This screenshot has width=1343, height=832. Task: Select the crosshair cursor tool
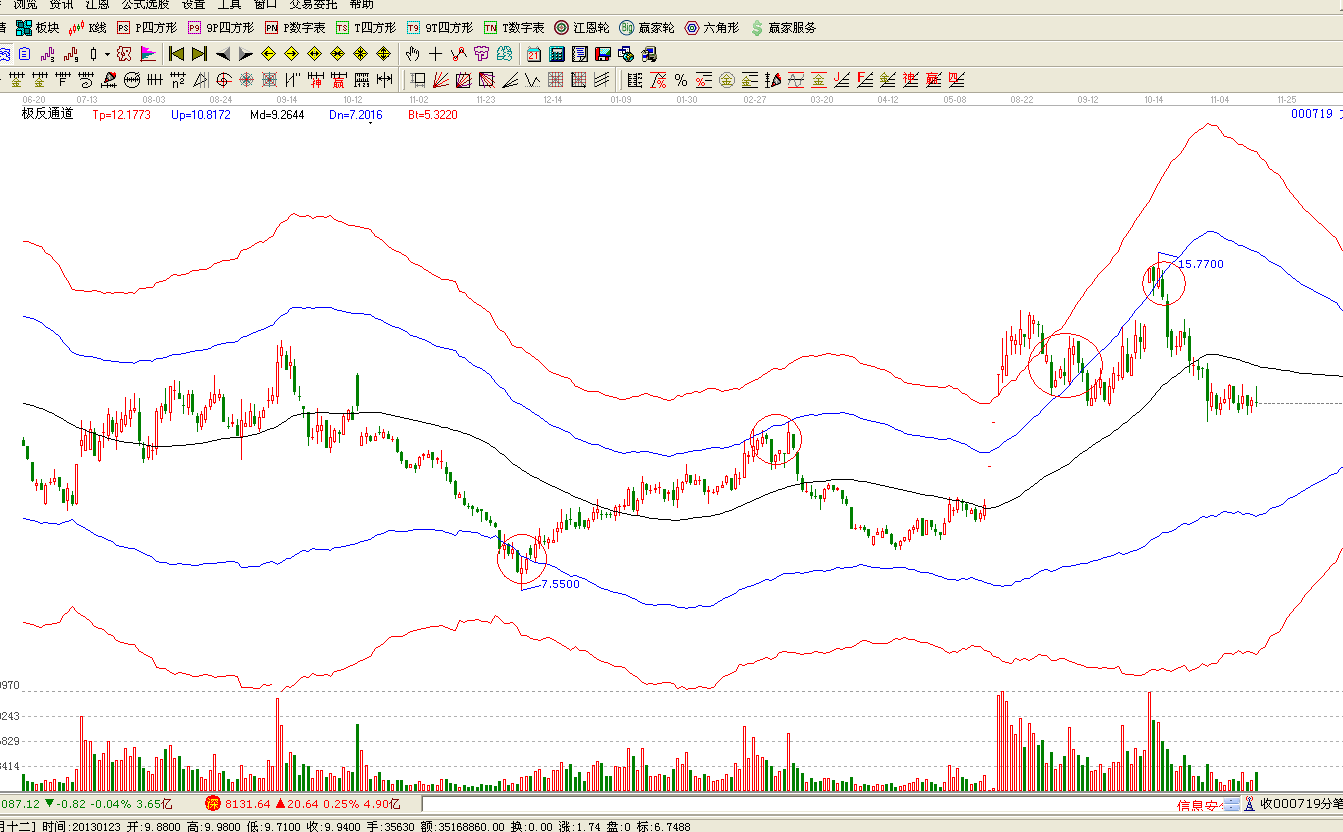(436, 54)
